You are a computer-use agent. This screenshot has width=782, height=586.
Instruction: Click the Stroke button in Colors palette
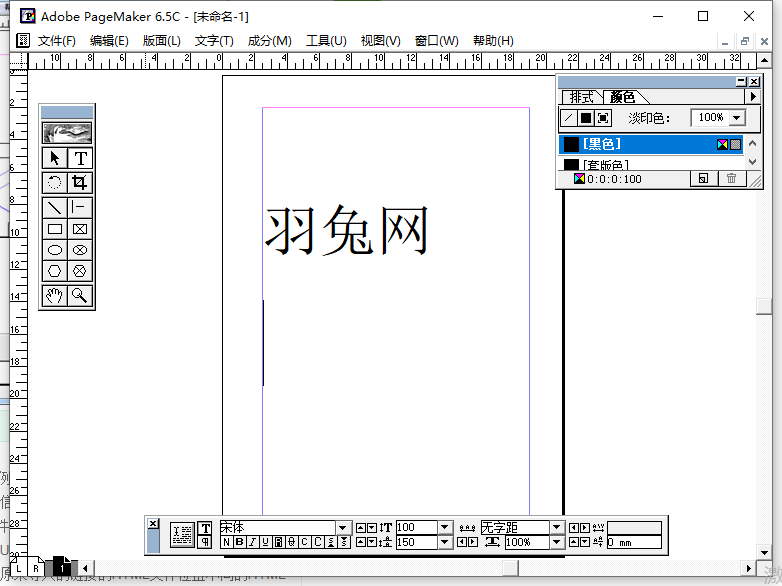tap(569, 118)
